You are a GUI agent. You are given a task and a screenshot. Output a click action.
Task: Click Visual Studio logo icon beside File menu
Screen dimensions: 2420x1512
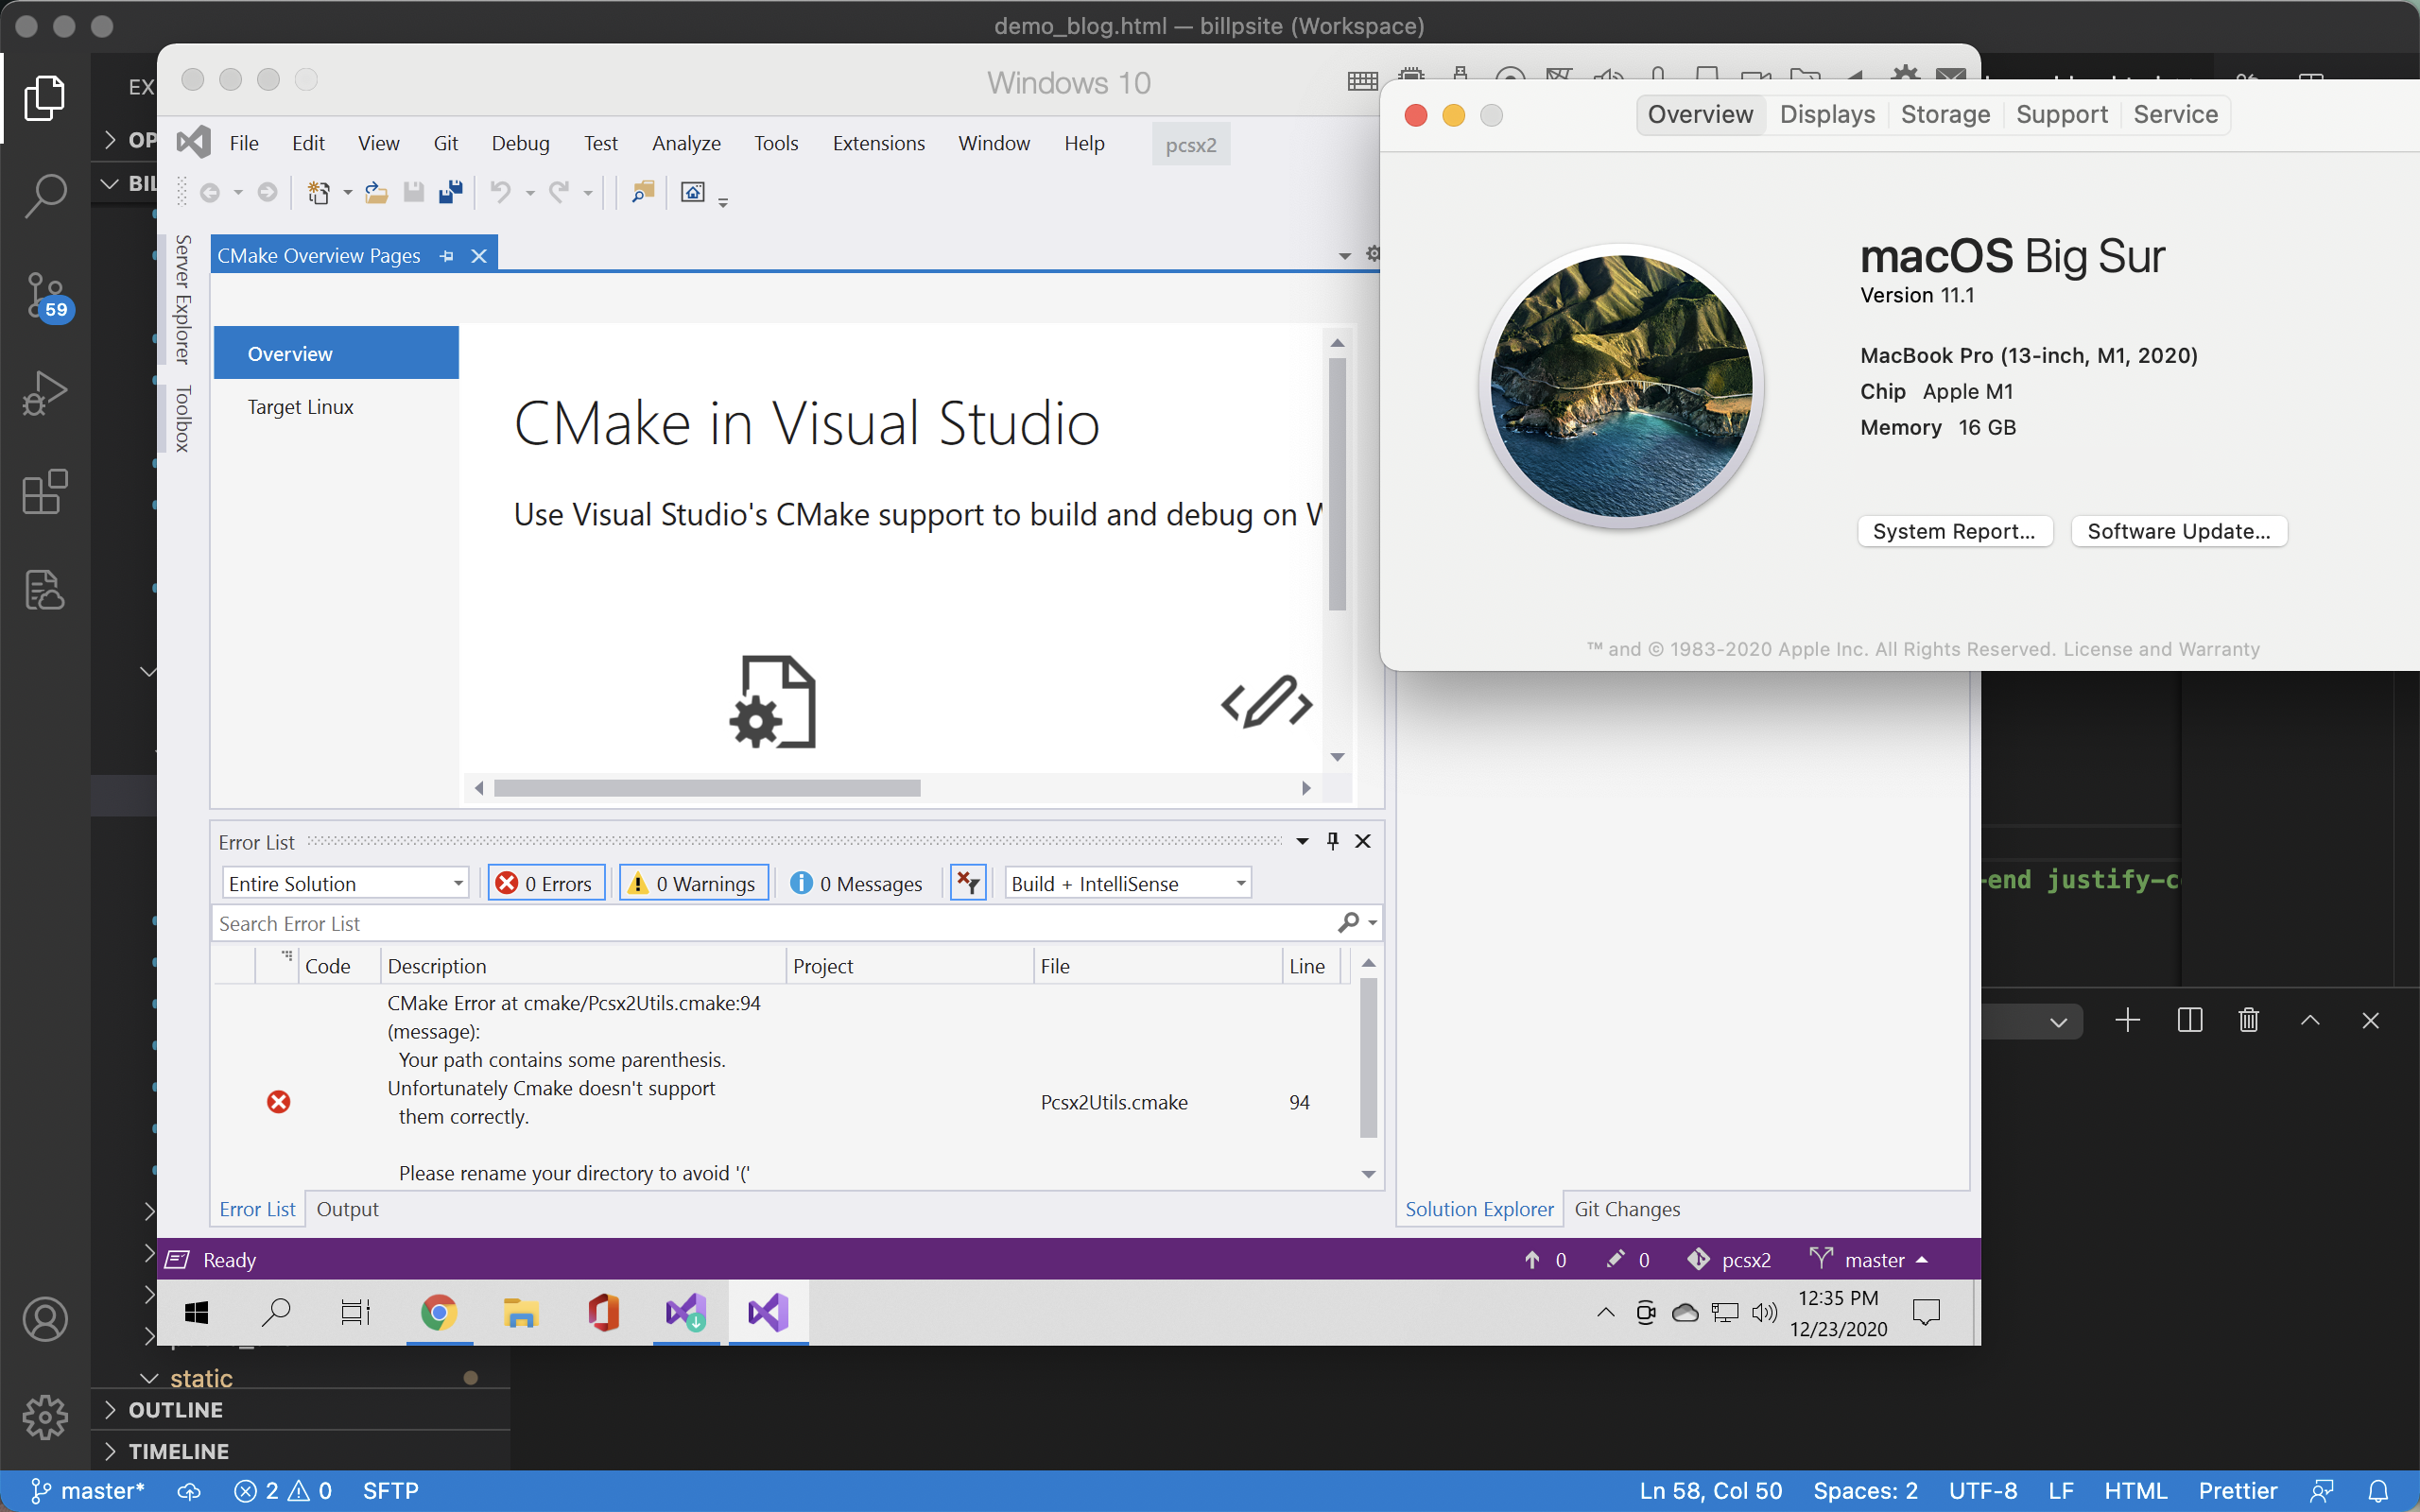194,142
